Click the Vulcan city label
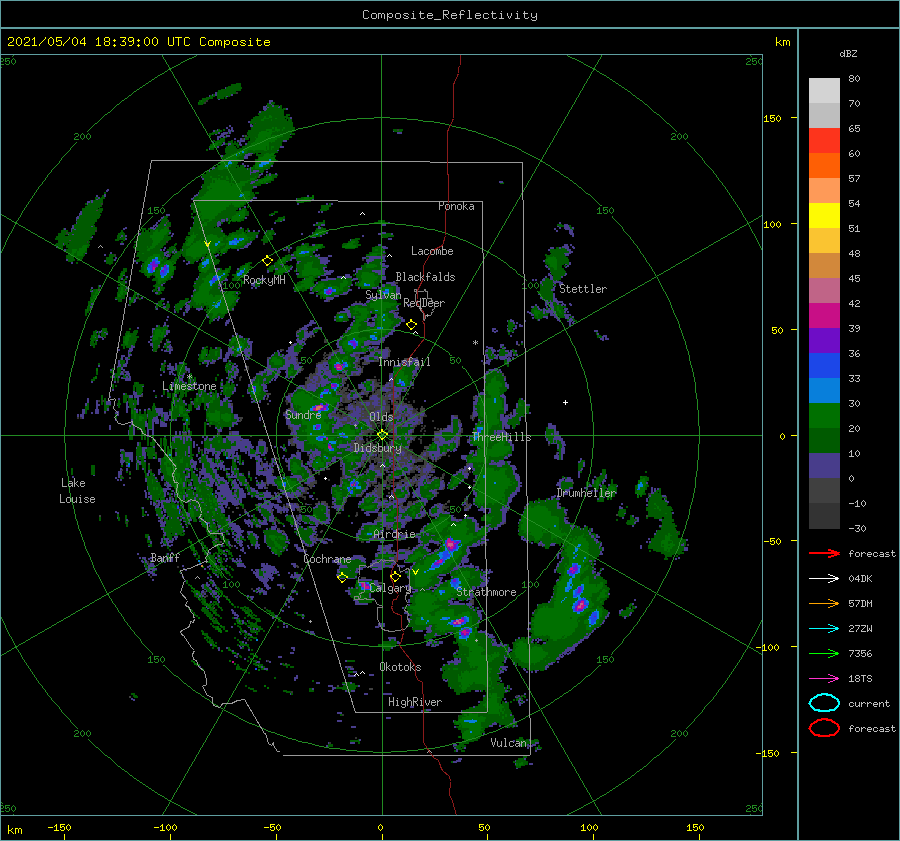Image resolution: width=900 pixels, height=841 pixels. pos(509,743)
